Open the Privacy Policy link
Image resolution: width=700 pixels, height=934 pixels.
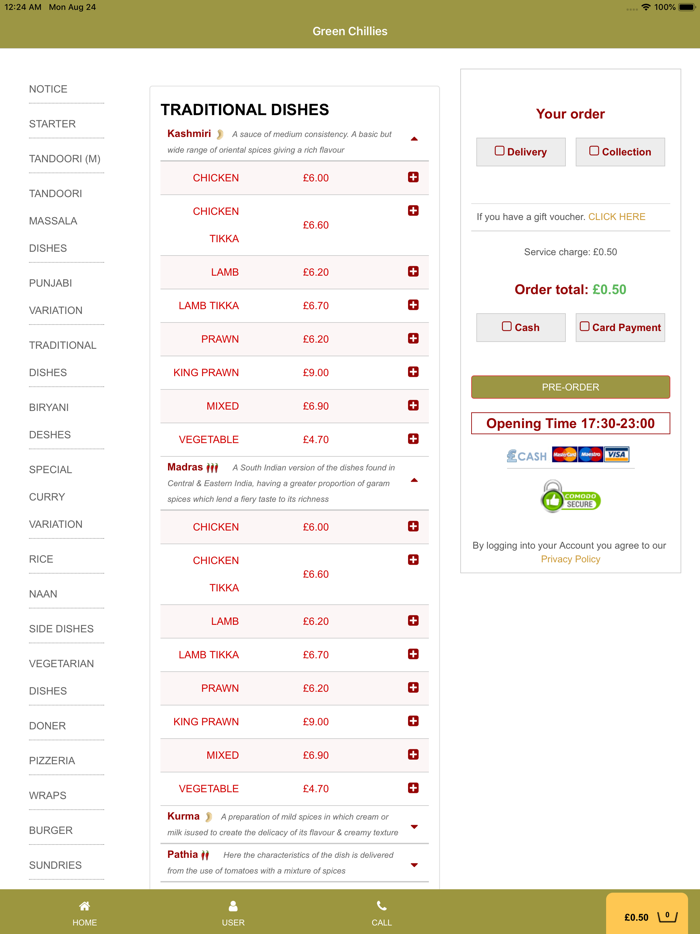tap(570, 559)
